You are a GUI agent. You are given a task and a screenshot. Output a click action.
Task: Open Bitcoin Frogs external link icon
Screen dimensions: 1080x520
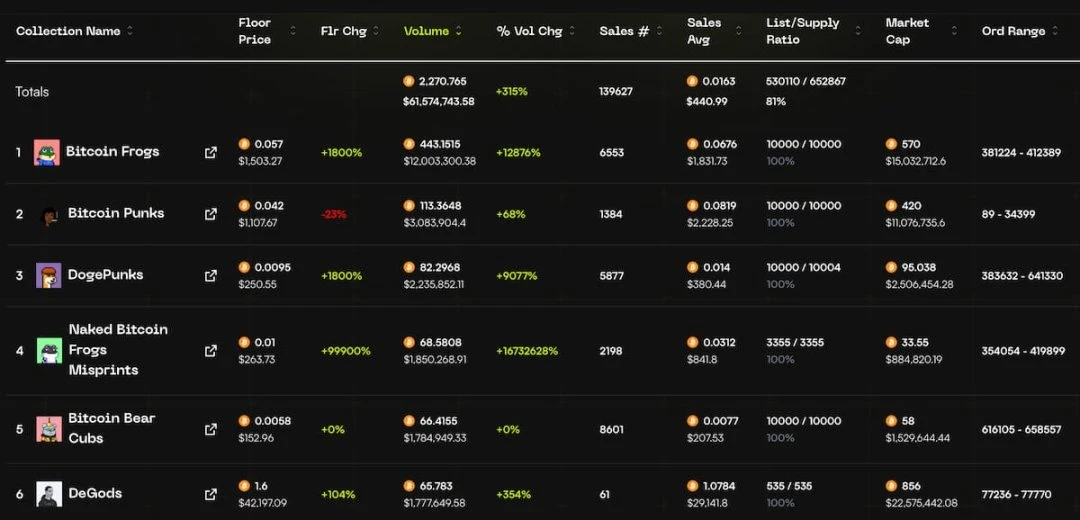(x=210, y=153)
